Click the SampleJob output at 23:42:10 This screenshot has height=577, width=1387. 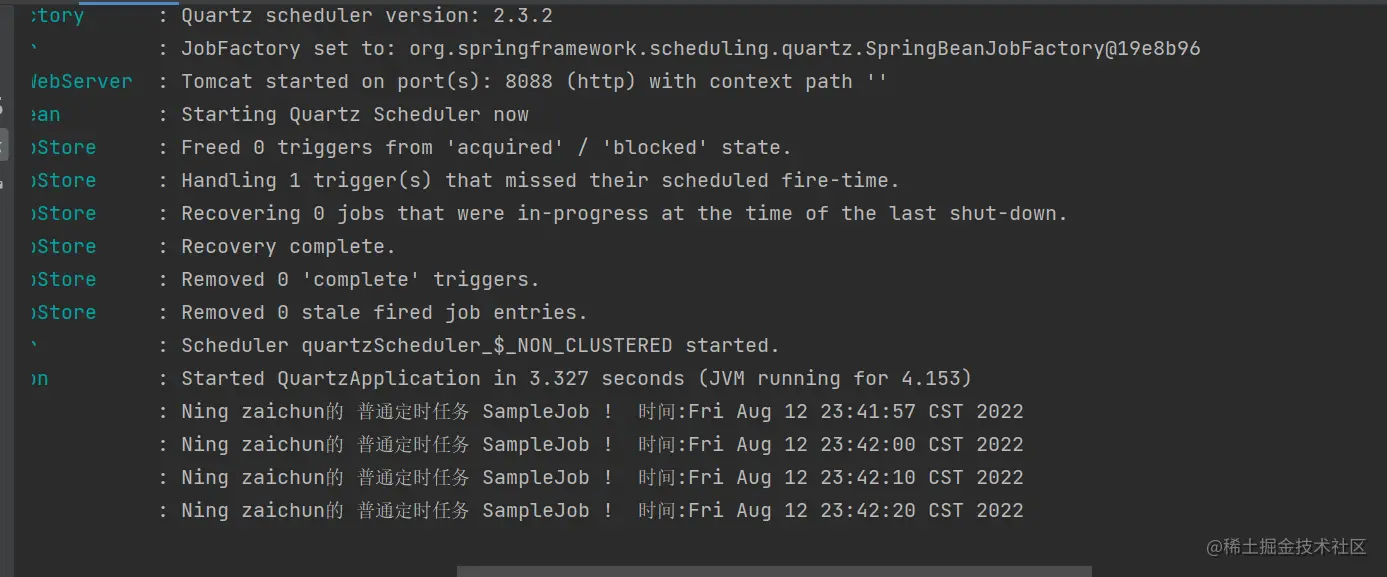click(x=602, y=478)
